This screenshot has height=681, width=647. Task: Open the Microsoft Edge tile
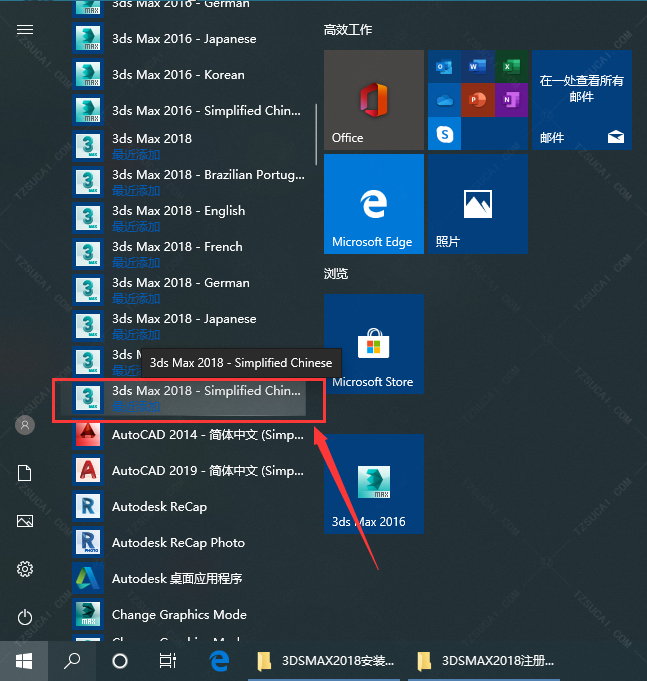pyautogui.click(x=374, y=204)
